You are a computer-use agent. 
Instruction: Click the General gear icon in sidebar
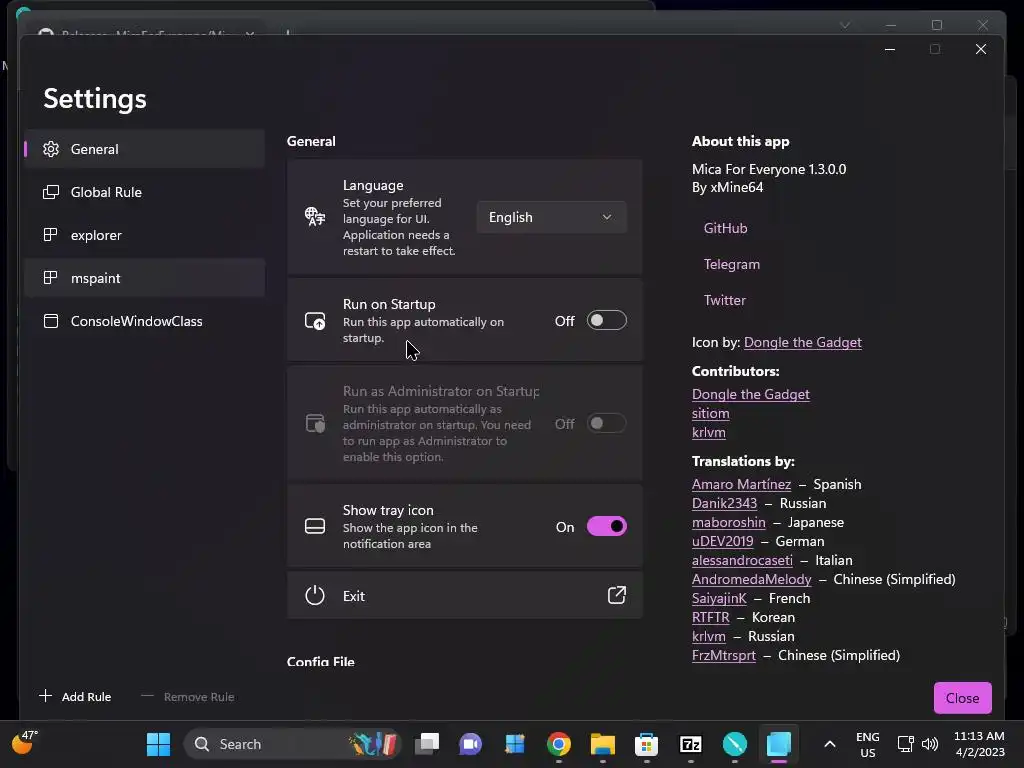click(x=51, y=149)
